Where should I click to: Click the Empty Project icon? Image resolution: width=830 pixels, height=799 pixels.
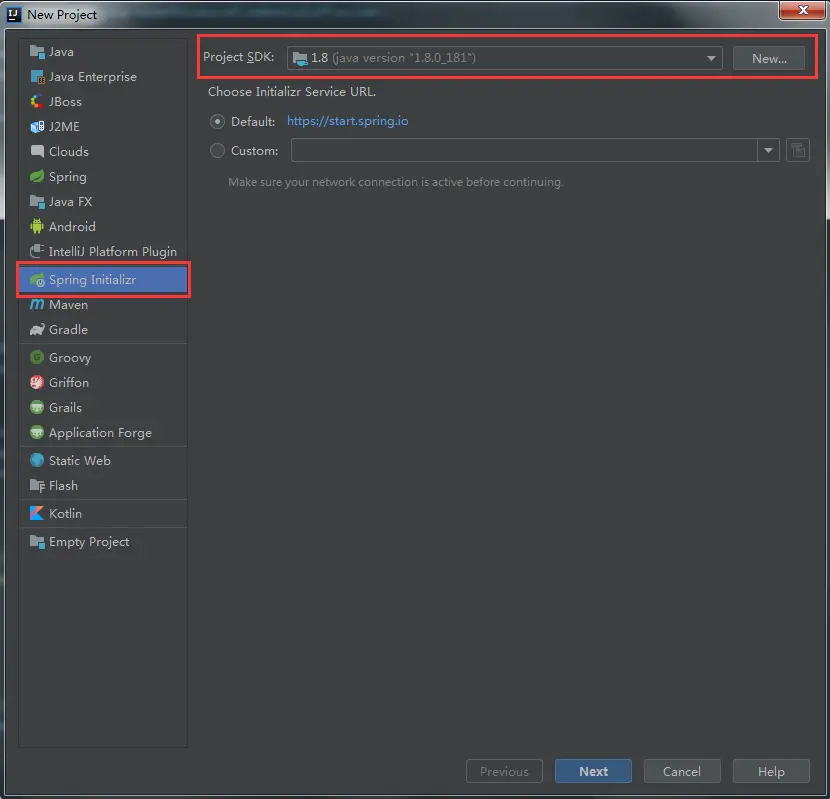(x=37, y=542)
